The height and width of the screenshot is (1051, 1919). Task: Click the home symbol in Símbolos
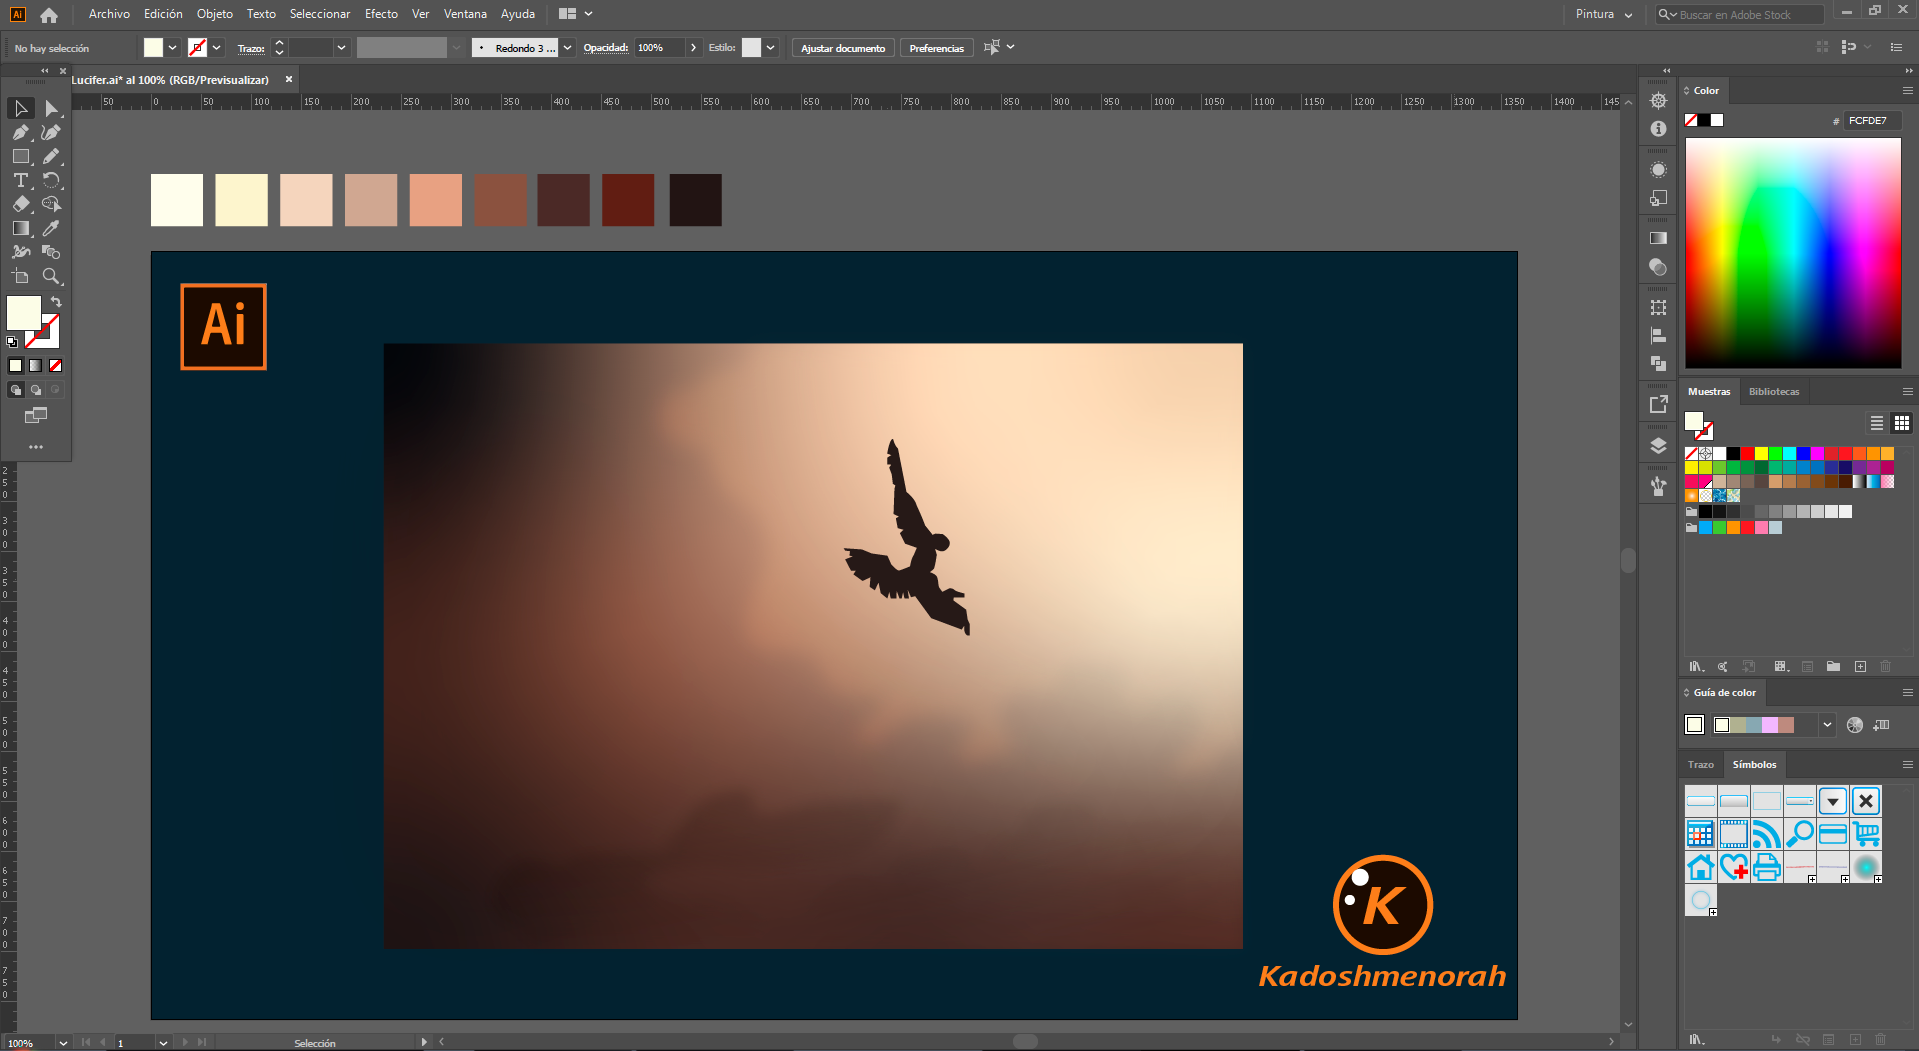pyautogui.click(x=1700, y=867)
